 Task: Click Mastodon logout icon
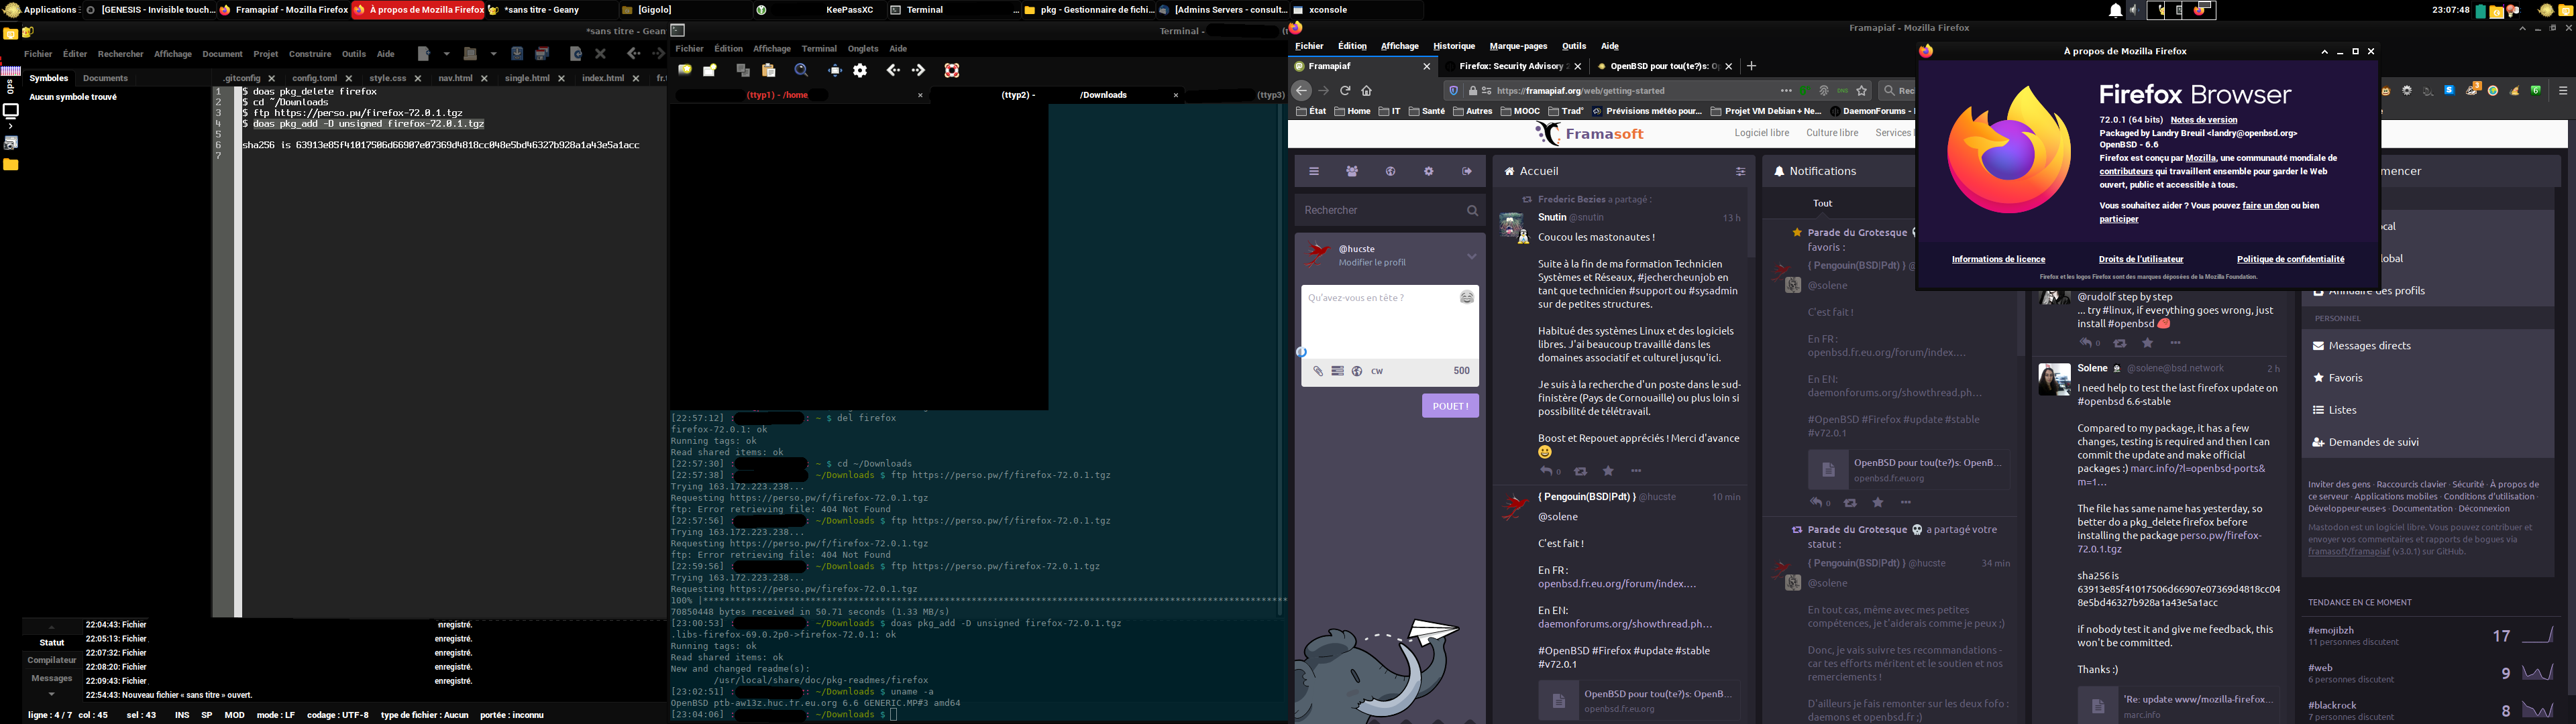(x=1466, y=171)
